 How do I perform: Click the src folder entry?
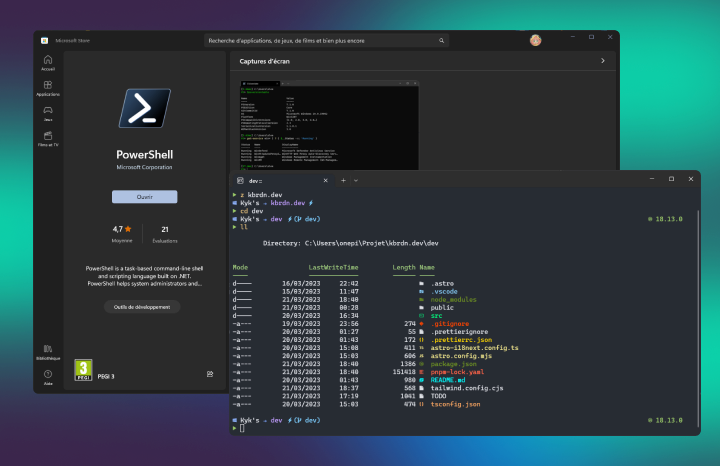[436, 315]
